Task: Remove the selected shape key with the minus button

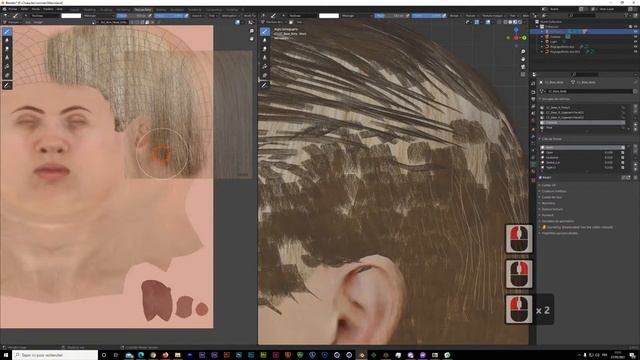Action: point(635,152)
